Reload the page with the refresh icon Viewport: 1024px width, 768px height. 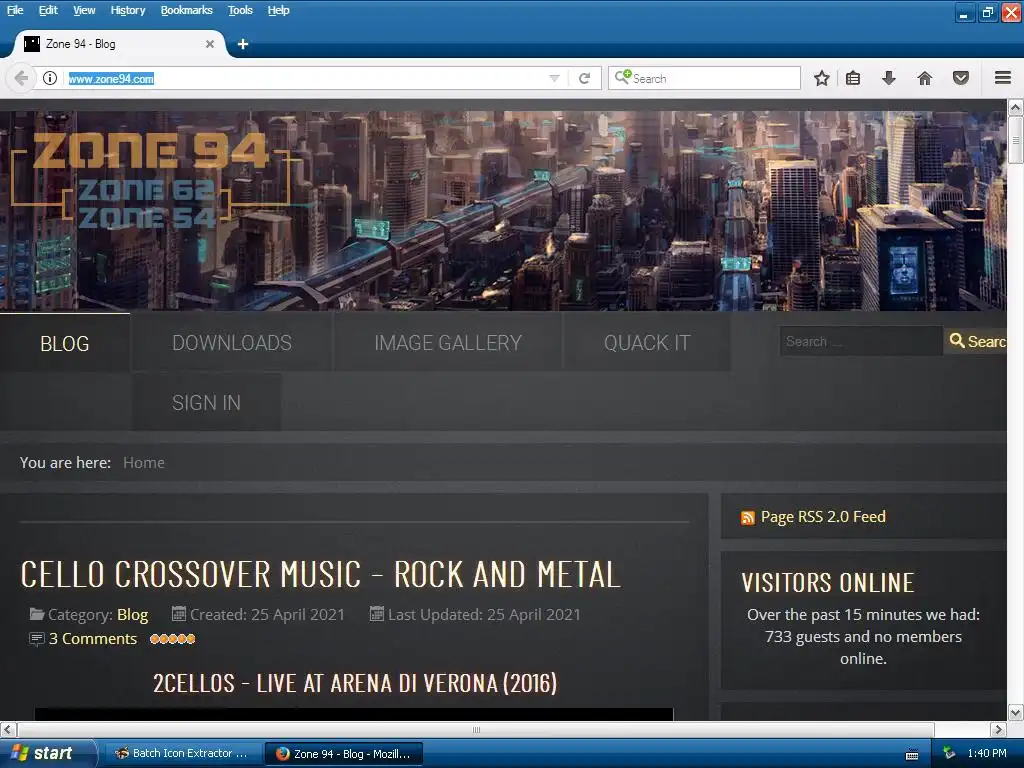pos(584,78)
